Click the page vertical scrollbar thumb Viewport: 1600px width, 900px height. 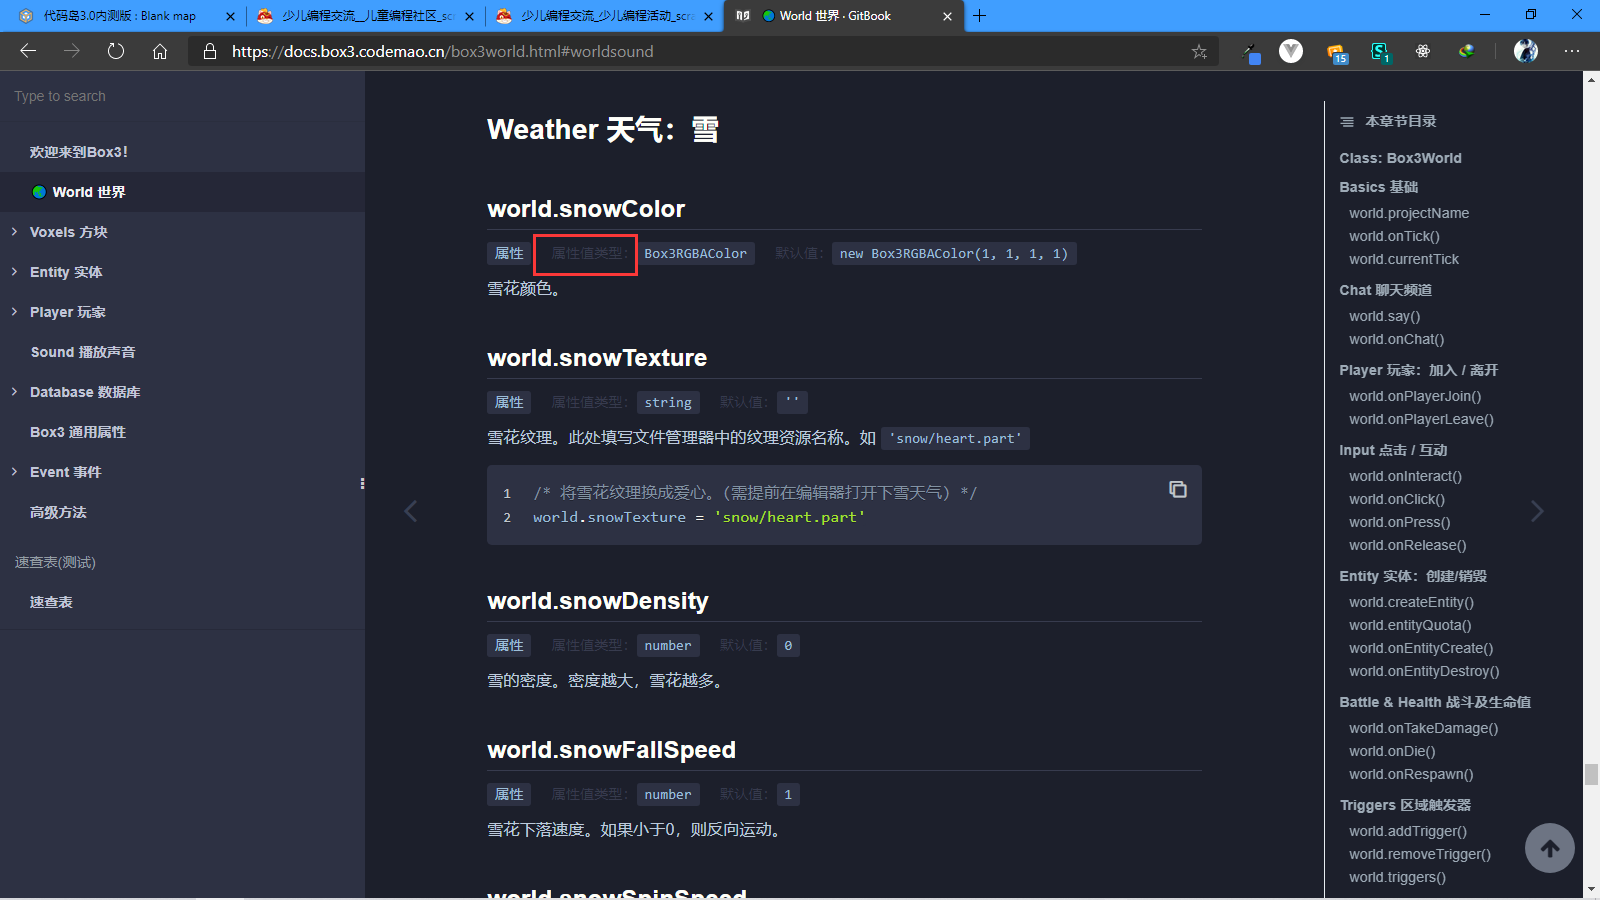pos(1591,774)
